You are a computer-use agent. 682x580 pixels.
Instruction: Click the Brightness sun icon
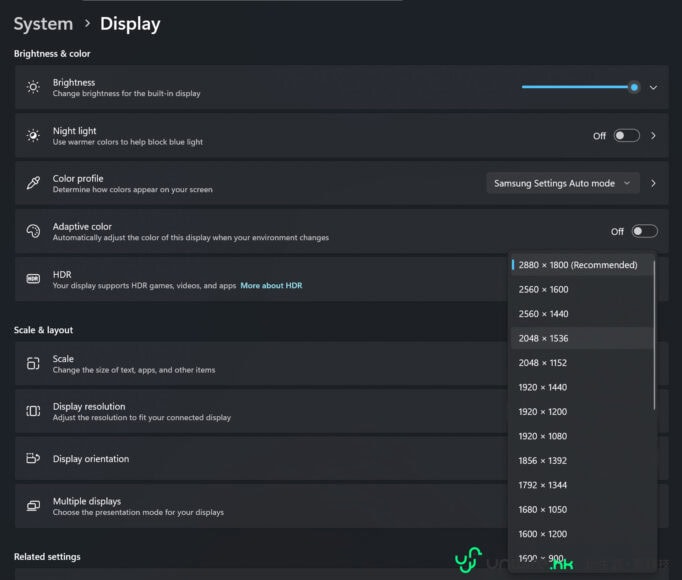point(33,87)
